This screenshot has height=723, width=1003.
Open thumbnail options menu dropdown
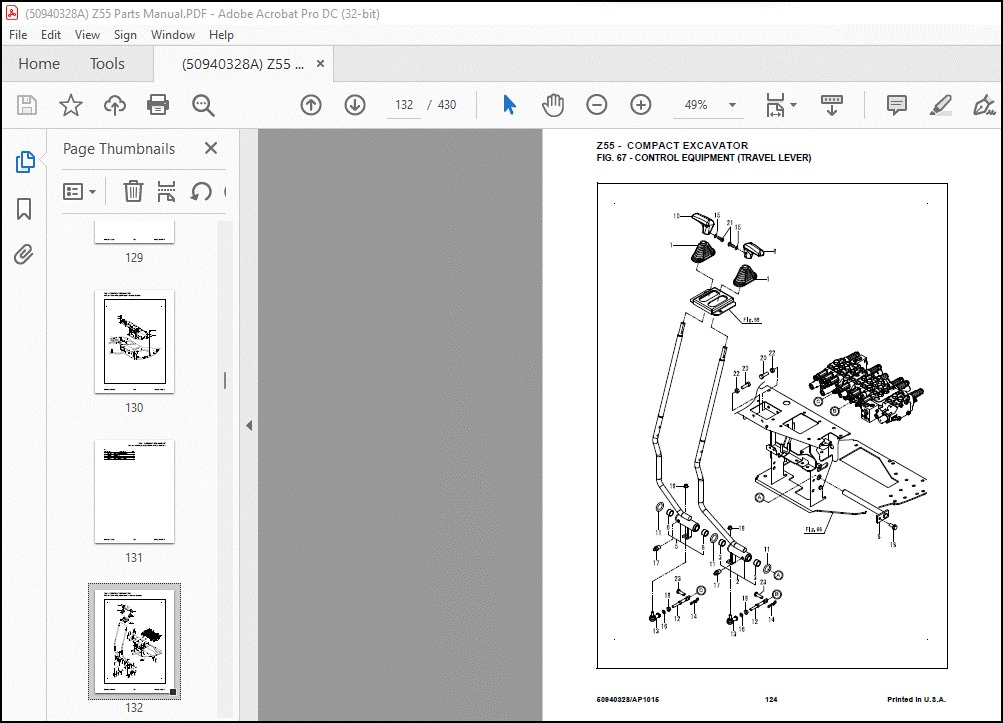(x=79, y=191)
